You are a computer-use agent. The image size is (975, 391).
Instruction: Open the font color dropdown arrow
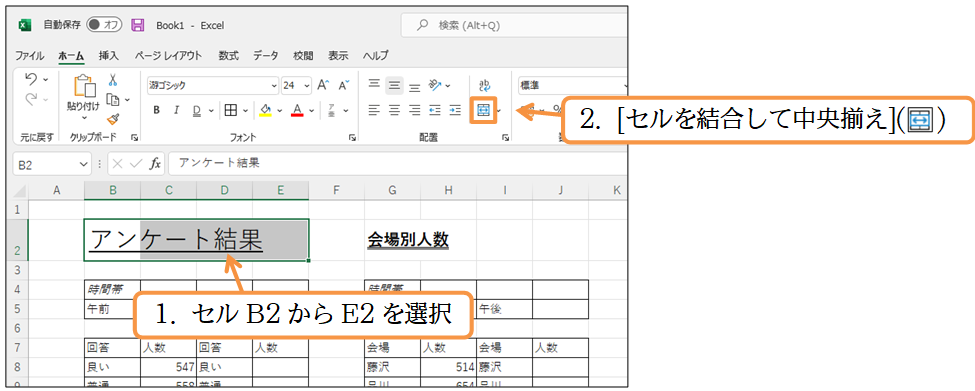tap(311, 111)
